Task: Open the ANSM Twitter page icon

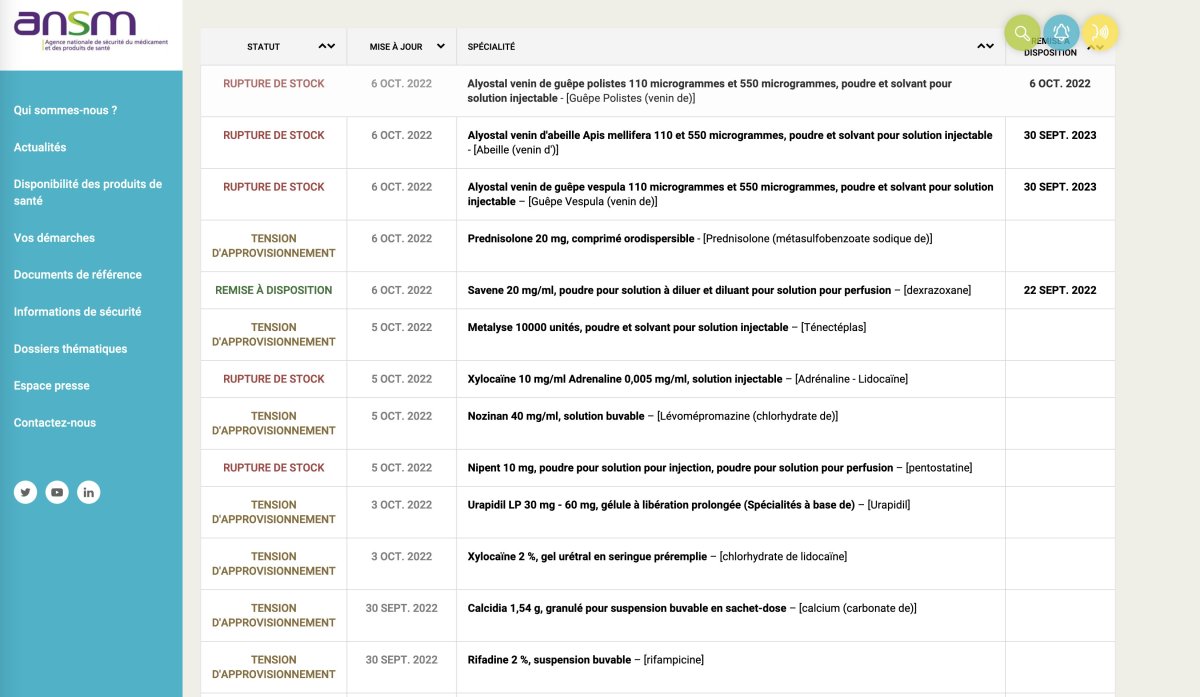Action: point(25,492)
